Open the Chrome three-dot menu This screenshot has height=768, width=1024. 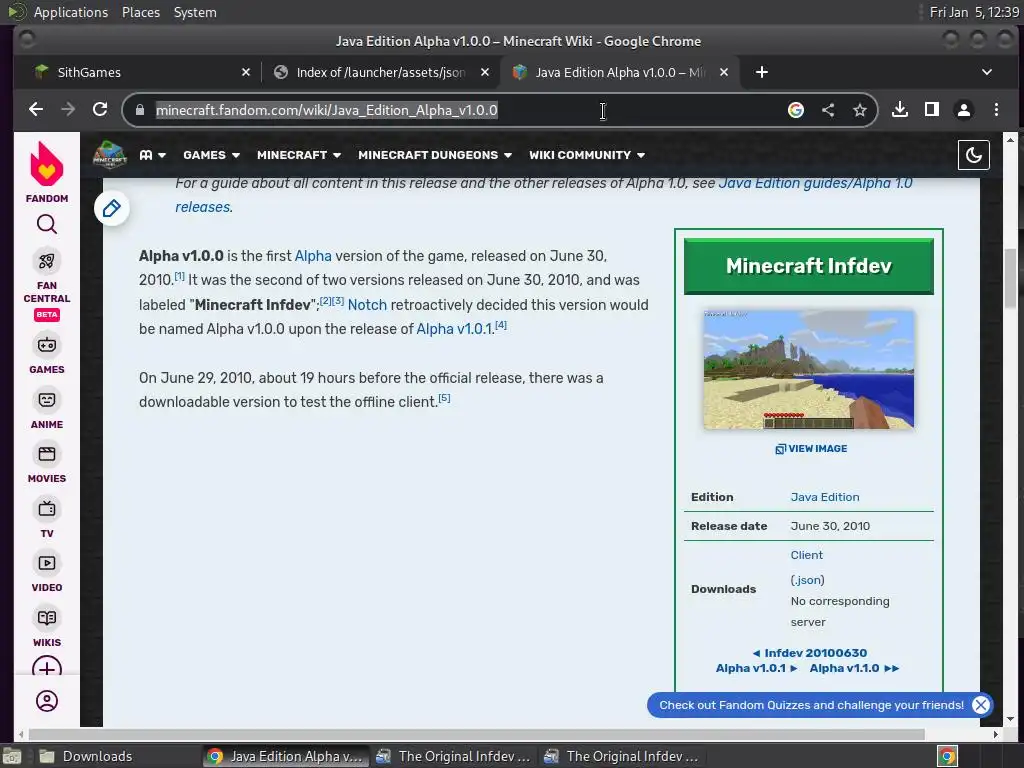[x=996, y=110]
